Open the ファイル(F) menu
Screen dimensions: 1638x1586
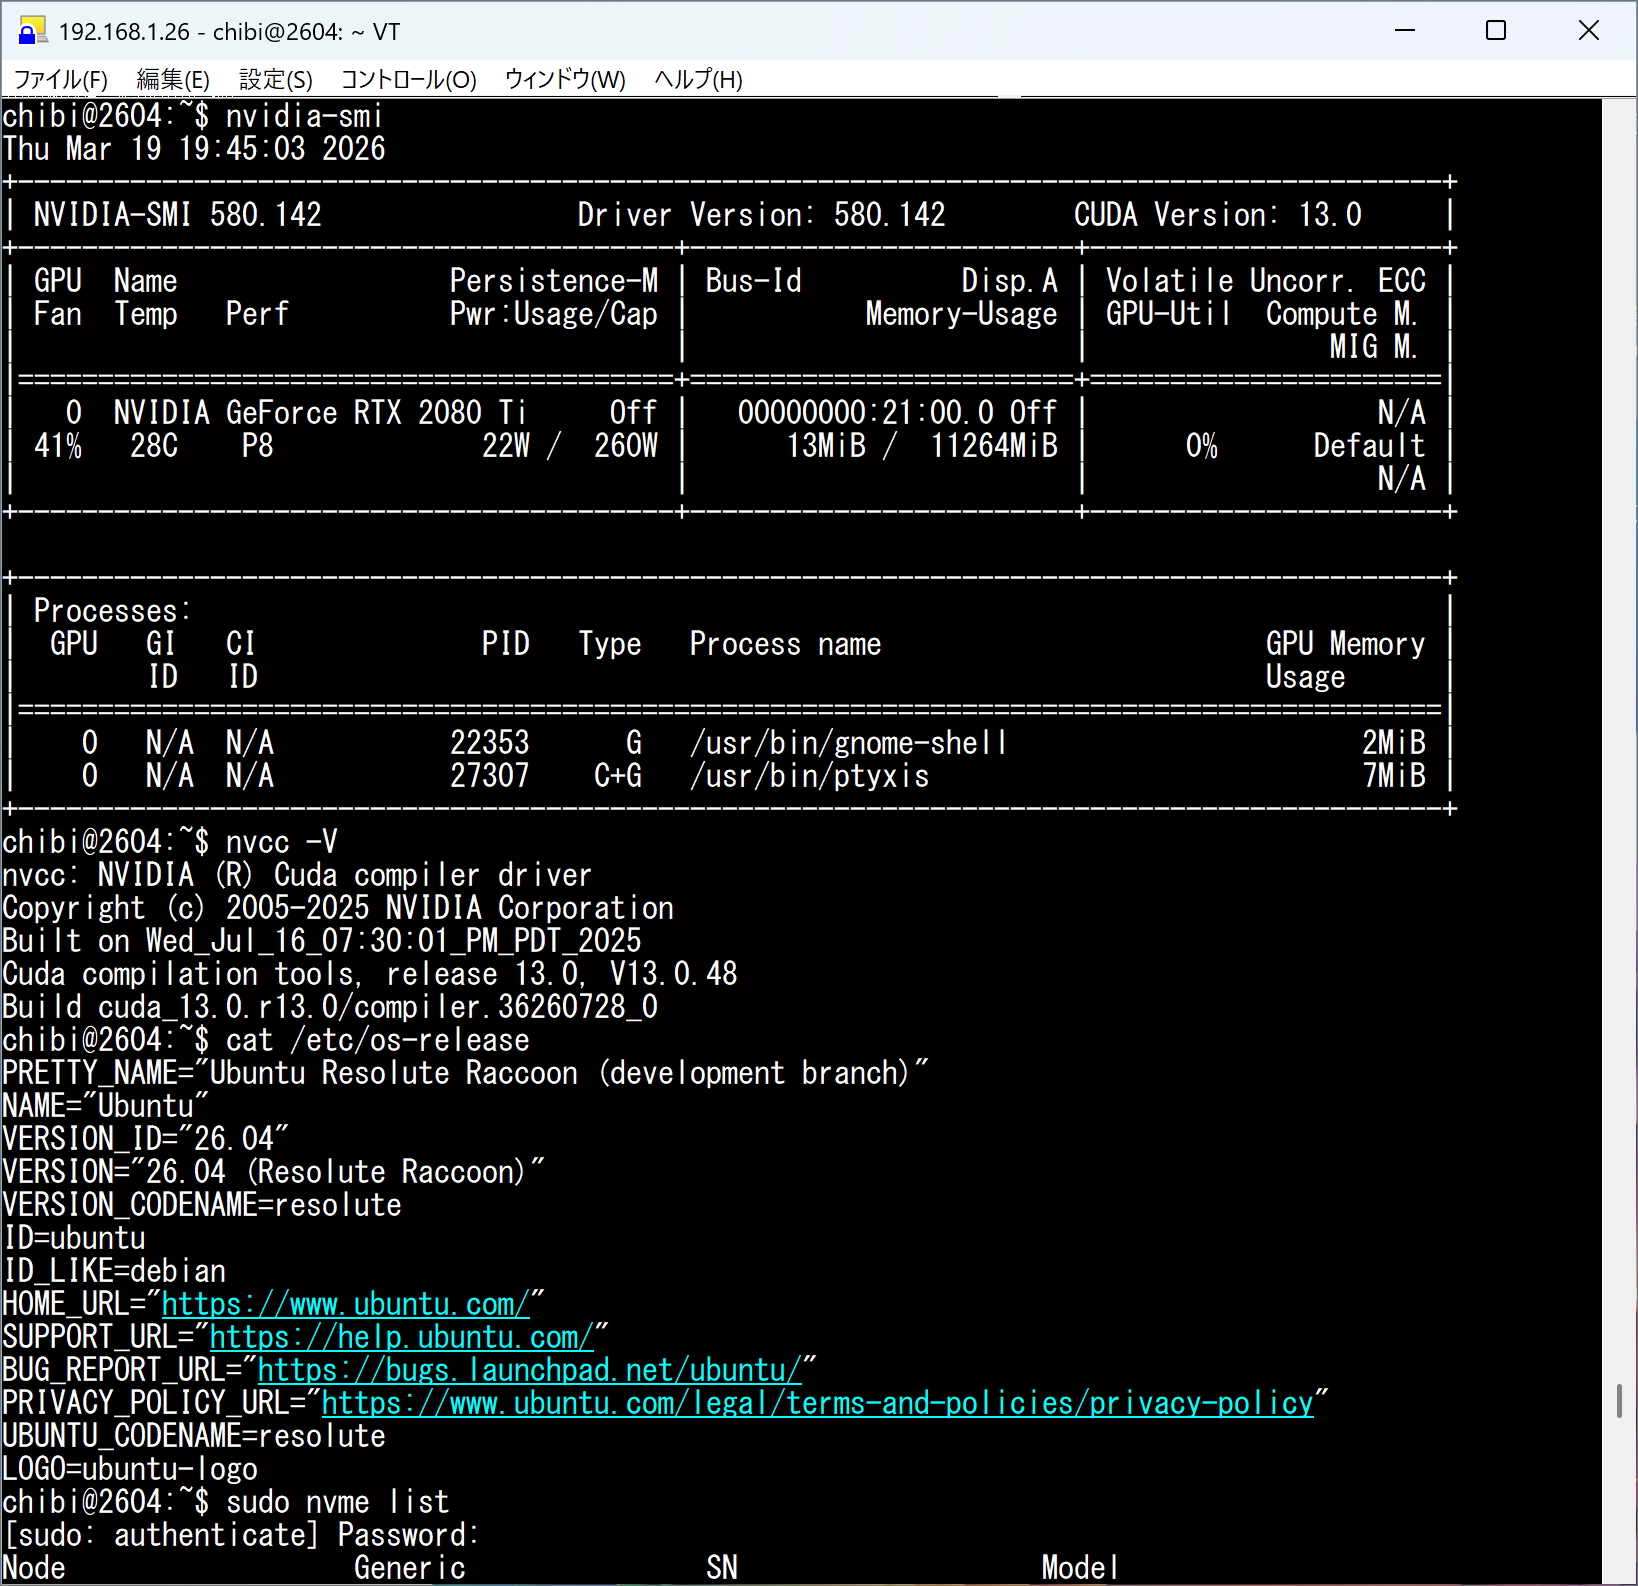coord(60,79)
